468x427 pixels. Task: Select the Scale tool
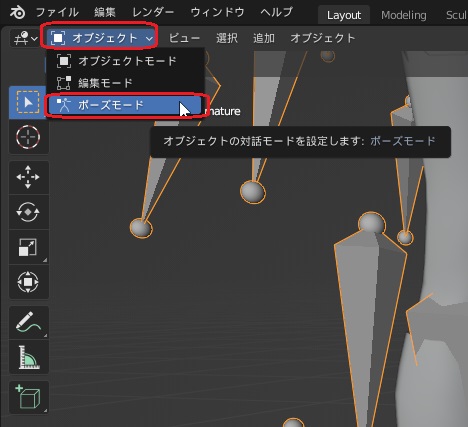click(28, 247)
